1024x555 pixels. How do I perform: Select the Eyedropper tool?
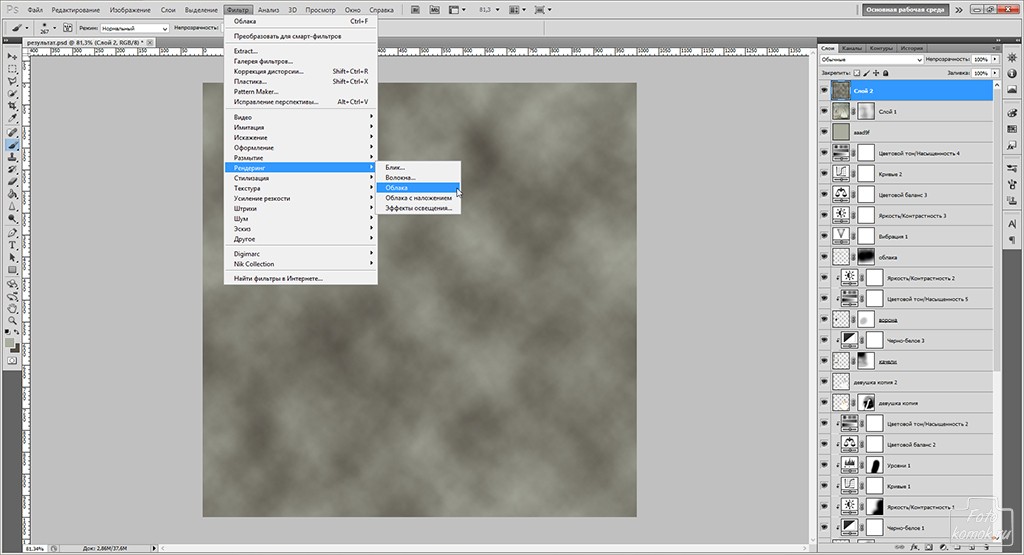coord(12,118)
